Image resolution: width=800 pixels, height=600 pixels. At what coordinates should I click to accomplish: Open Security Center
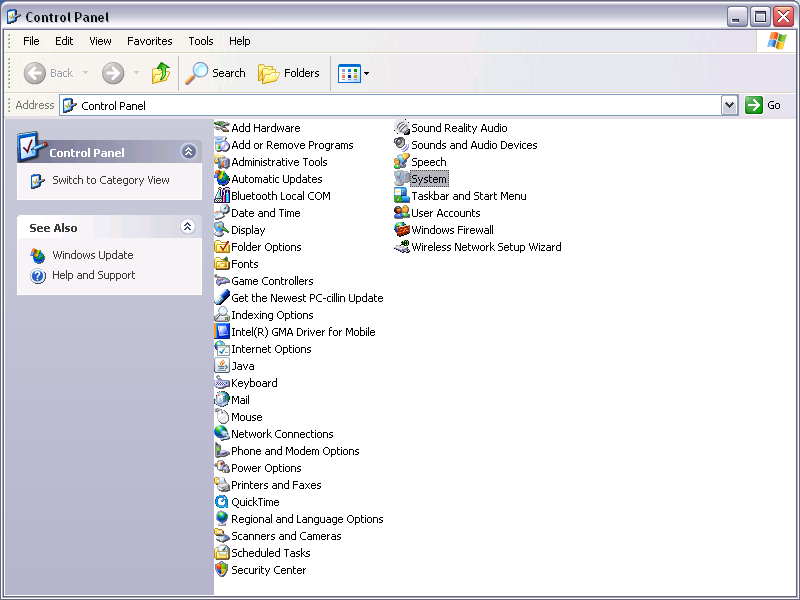tap(268, 570)
